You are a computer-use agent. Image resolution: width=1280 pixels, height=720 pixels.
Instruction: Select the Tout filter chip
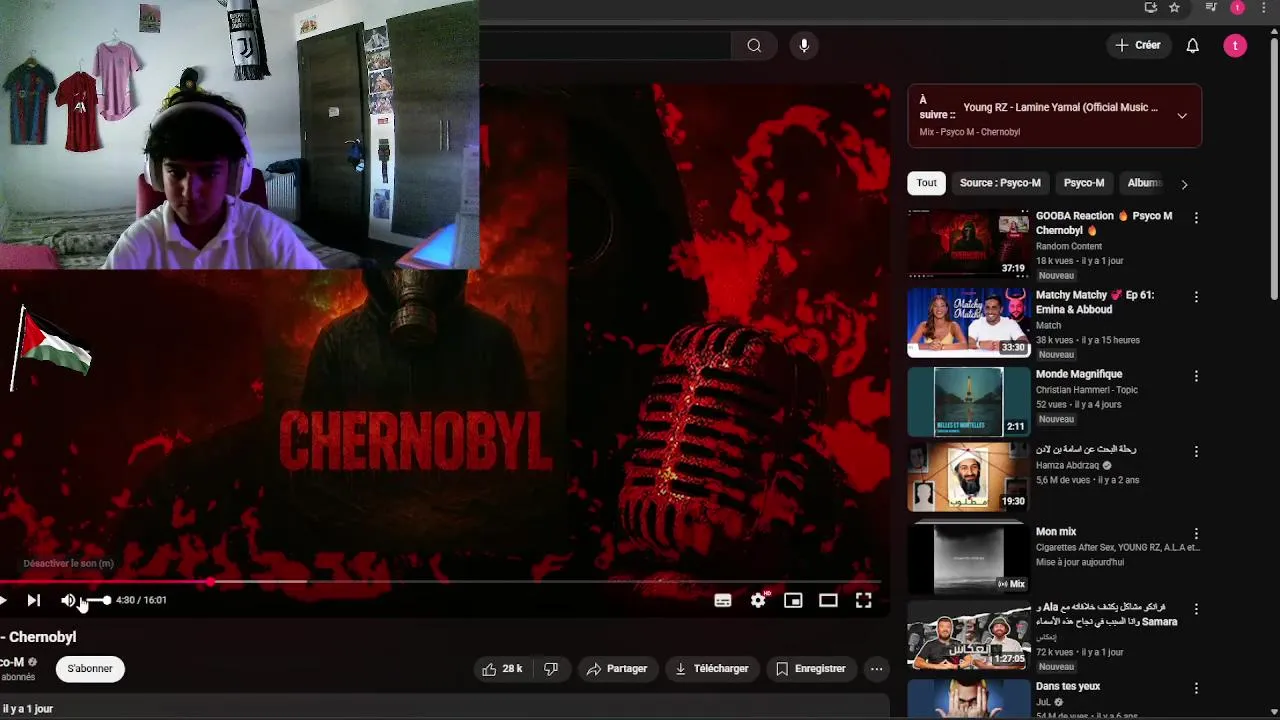click(927, 183)
